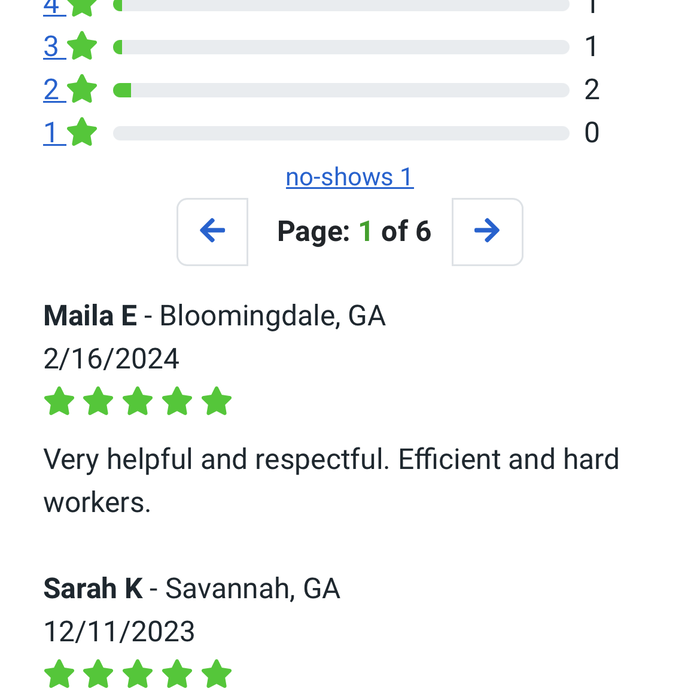Open the no-shows 1 link
Image resolution: width=700 pixels, height=700 pixels.
click(x=350, y=177)
